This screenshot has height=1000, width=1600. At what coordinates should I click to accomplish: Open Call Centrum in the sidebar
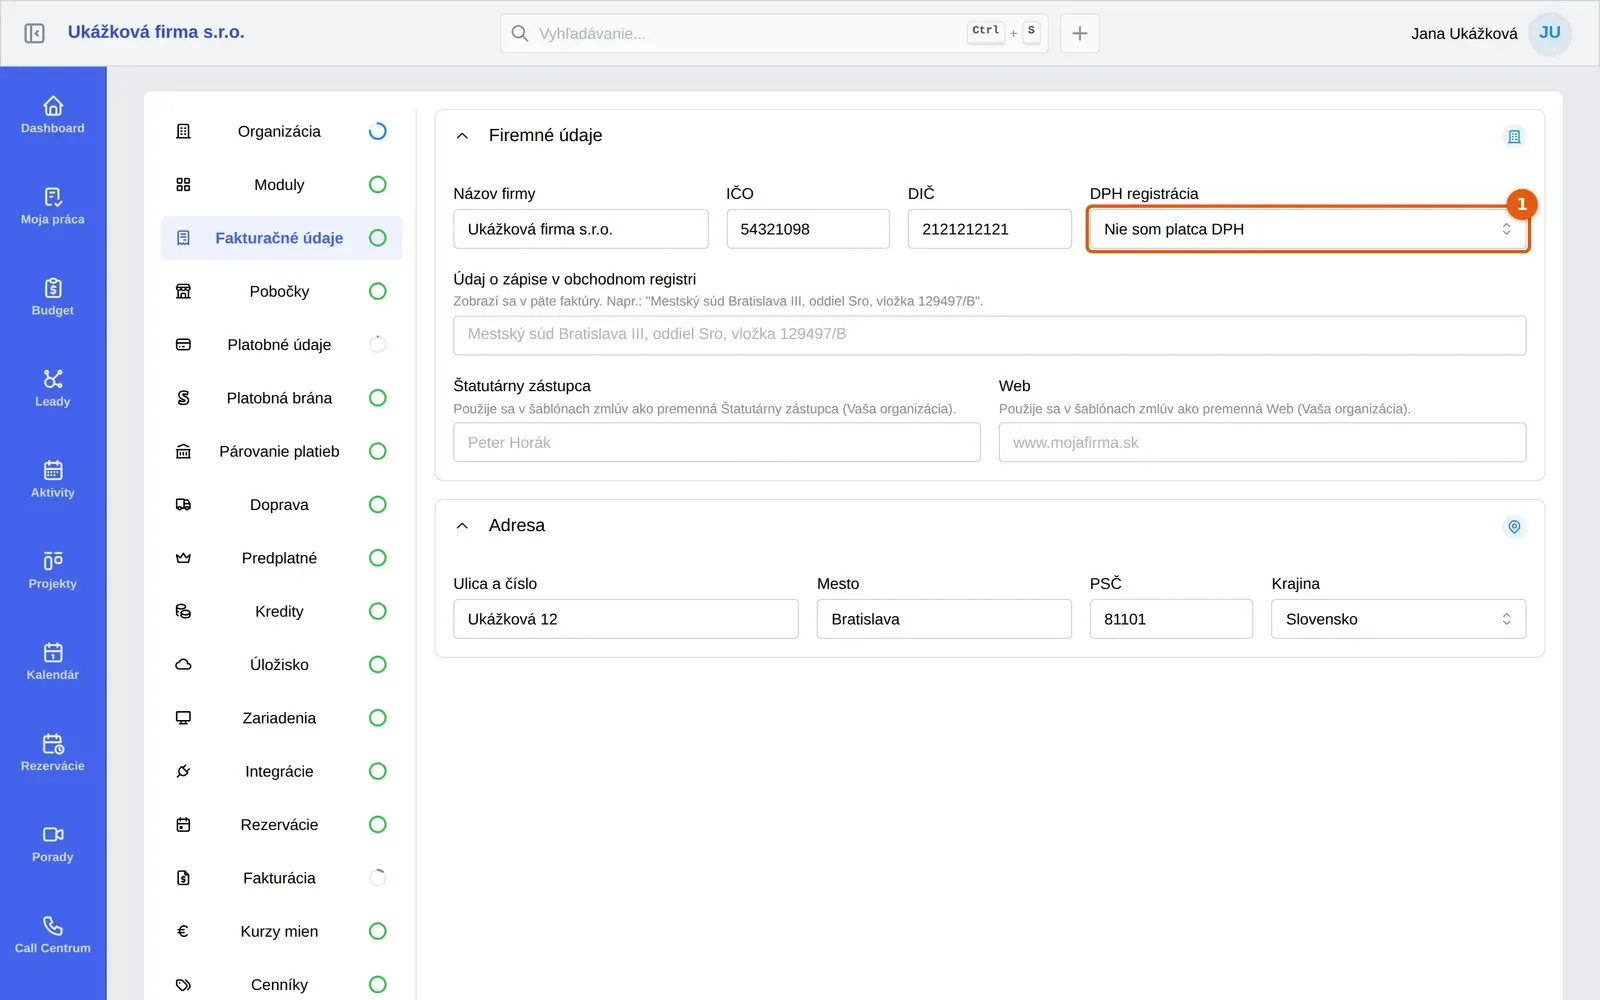pos(53,934)
